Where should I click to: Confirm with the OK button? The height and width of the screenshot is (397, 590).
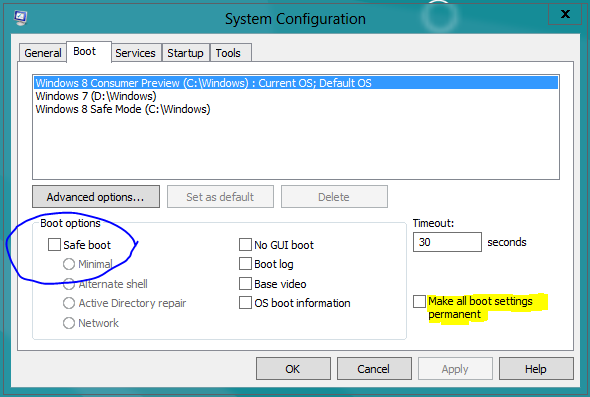point(293,369)
